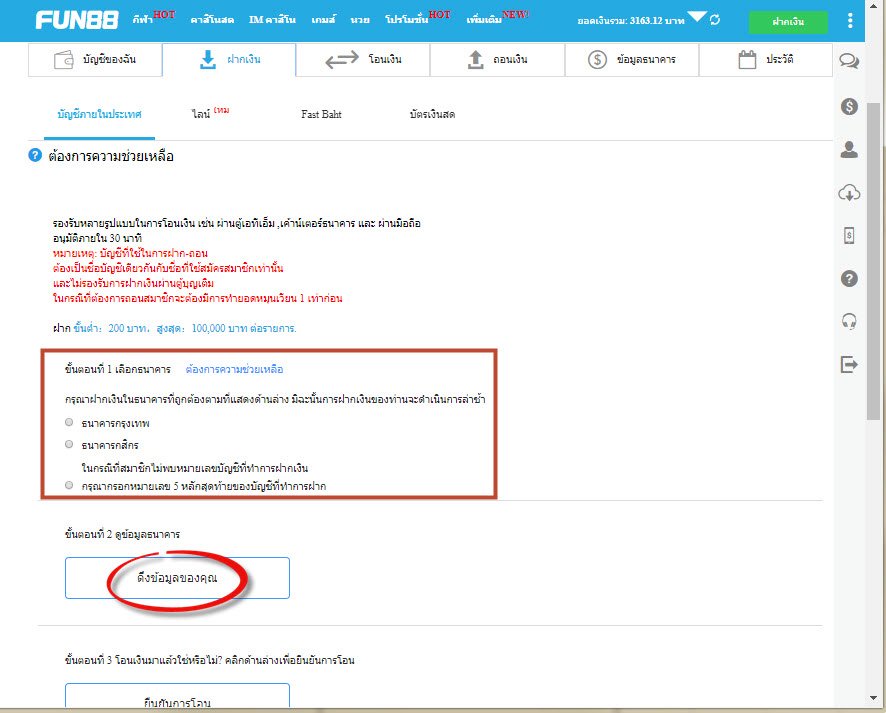Click the headset customer support icon
The height and width of the screenshot is (713, 886).
pyautogui.click(x=849, y=321)
